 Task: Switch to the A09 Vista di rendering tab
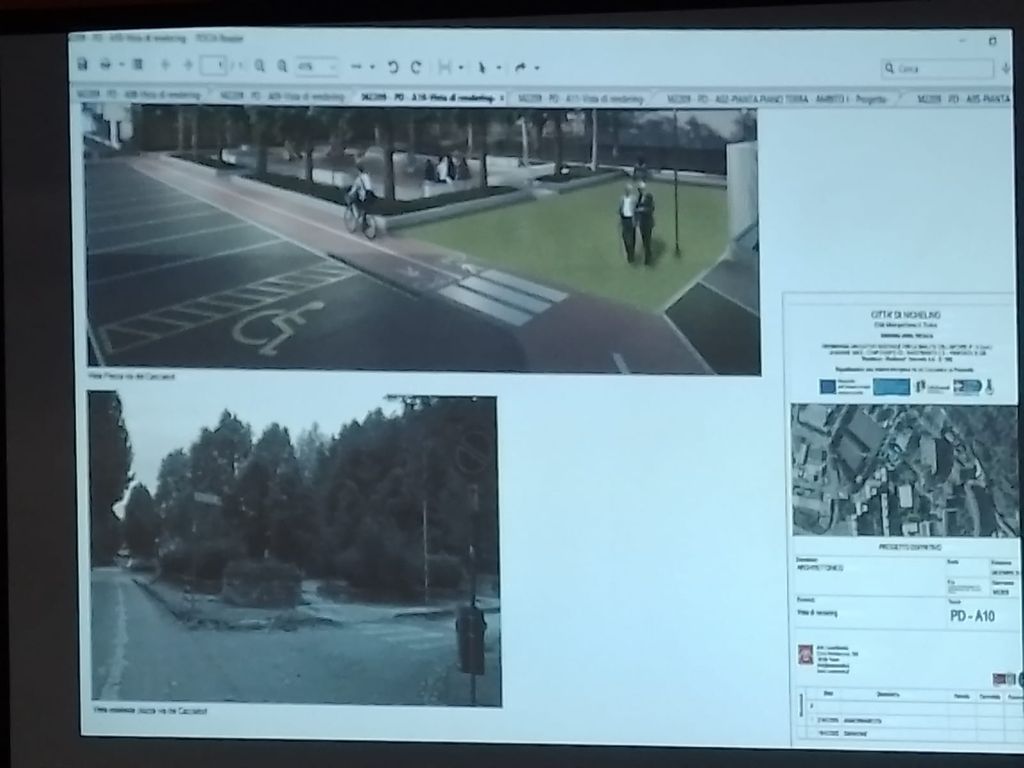282,97
